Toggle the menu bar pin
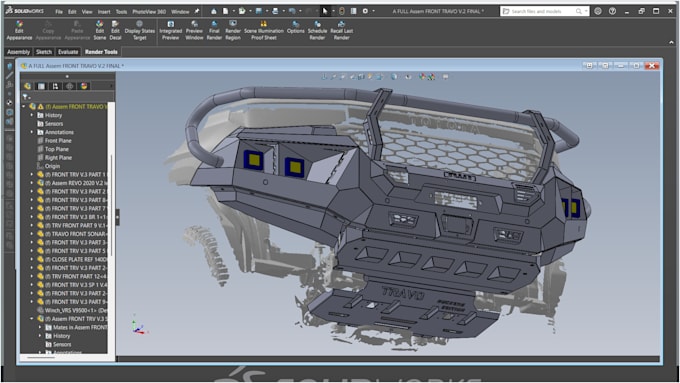Screen dimensions: 680x383 pos(196,11)
